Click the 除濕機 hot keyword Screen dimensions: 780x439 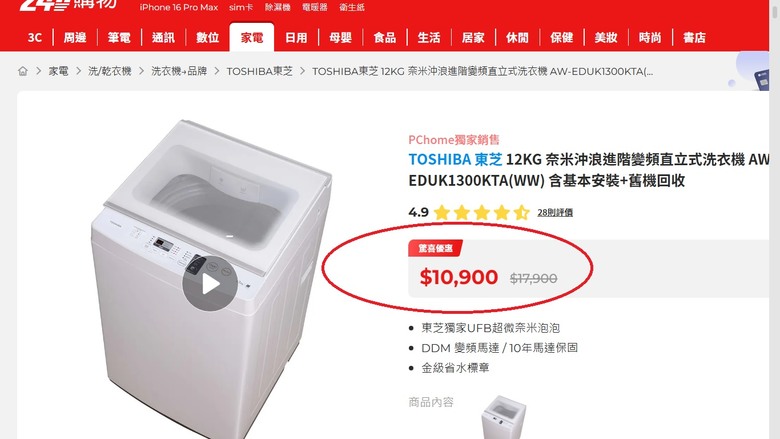(x=278, y=7)
